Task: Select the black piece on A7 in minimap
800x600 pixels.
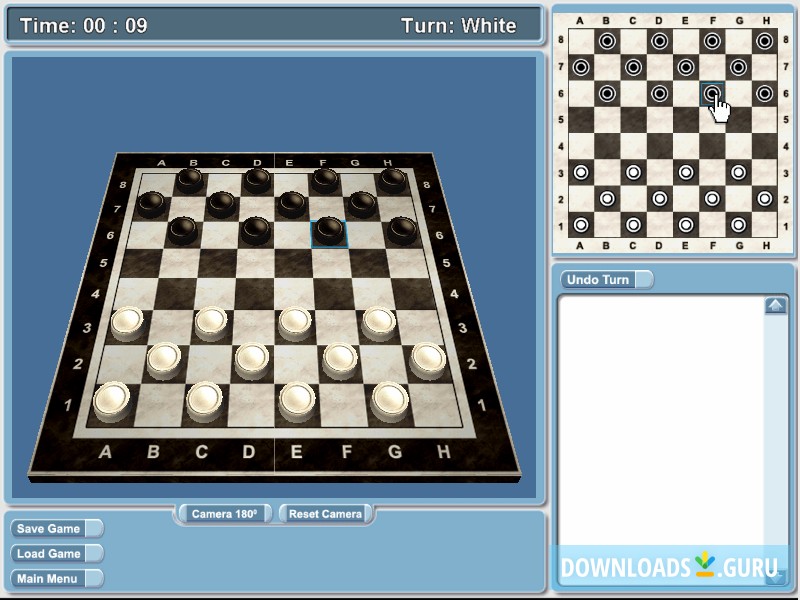Action: pos(582,69)
